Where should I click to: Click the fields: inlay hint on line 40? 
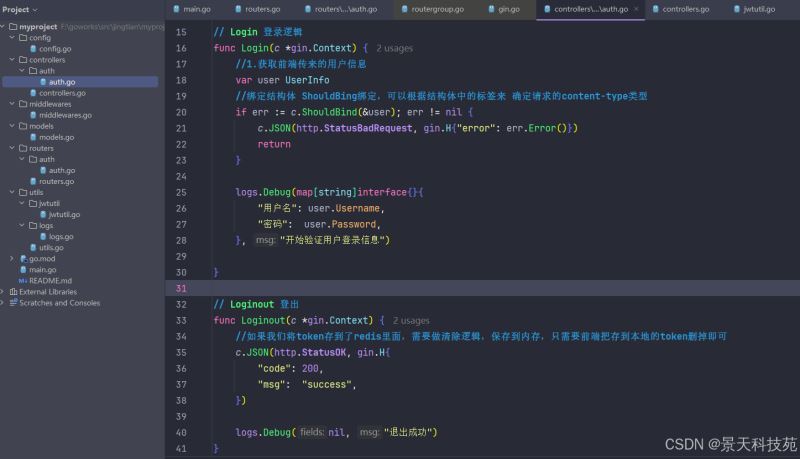pos(312,432)
